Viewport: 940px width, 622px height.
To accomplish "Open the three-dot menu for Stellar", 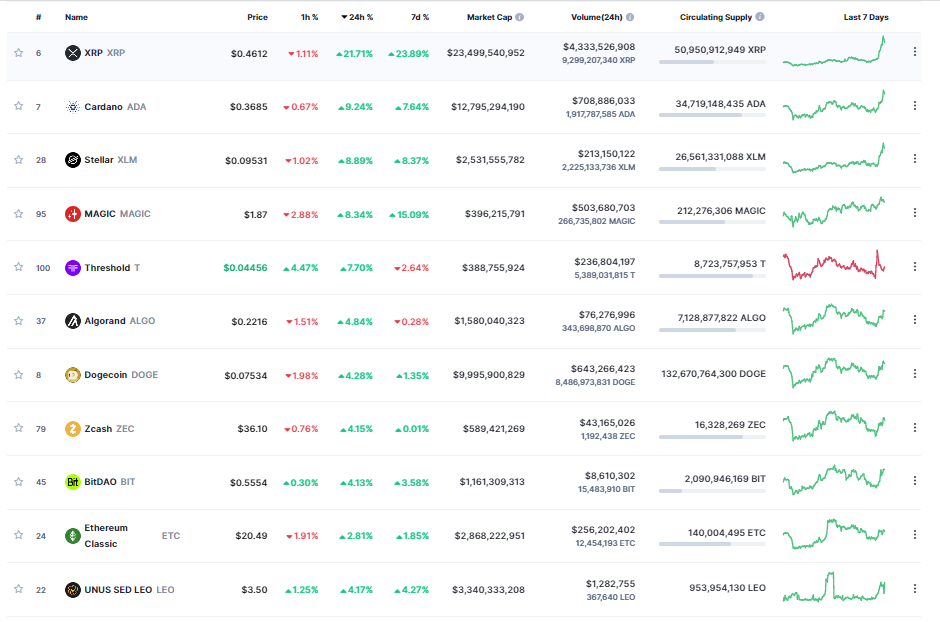I will point(915,159).
